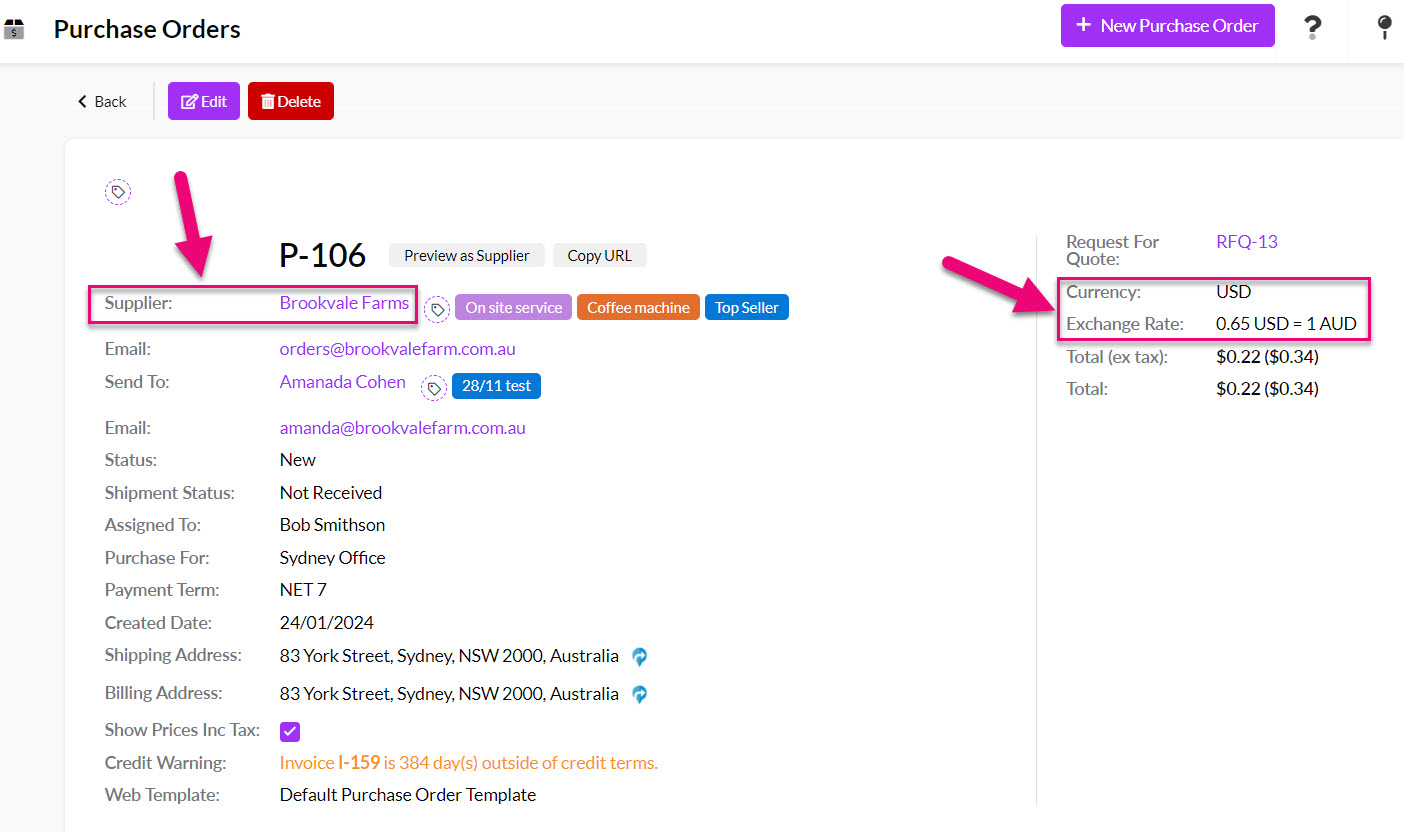Click amanda@brookvalefarm.com.au email link

click(403, 428)
